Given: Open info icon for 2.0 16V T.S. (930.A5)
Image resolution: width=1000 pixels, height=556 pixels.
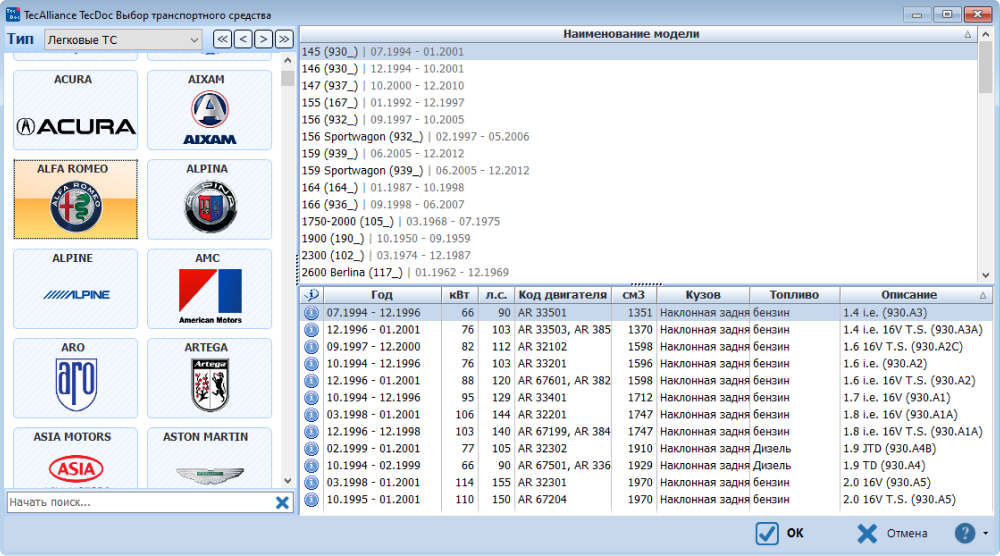Looking at the screenshot, I should [311, 499].
